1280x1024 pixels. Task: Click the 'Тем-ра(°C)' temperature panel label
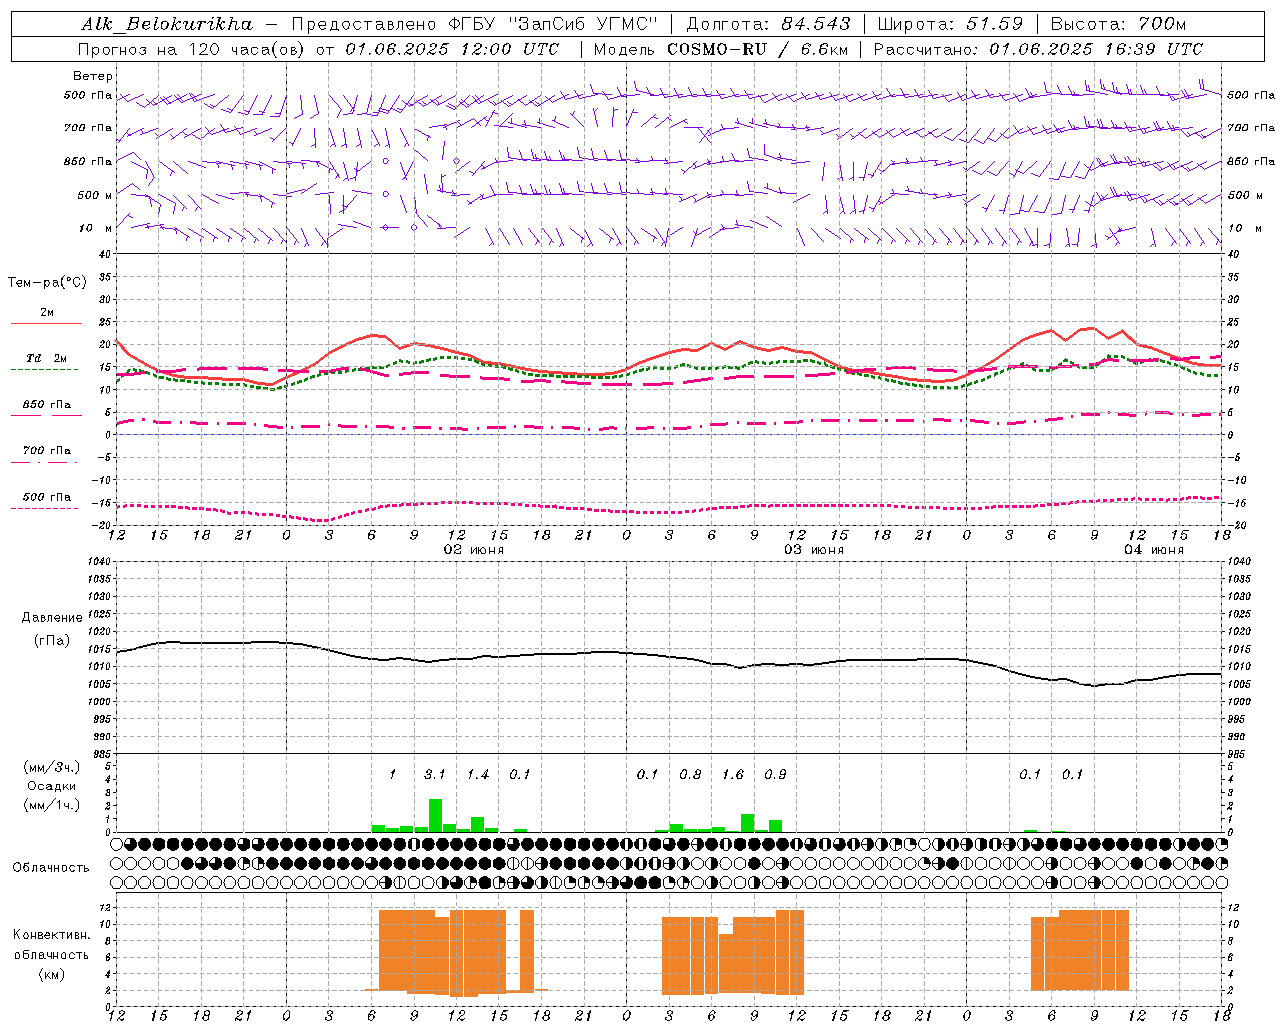click(x=47, y=283)
